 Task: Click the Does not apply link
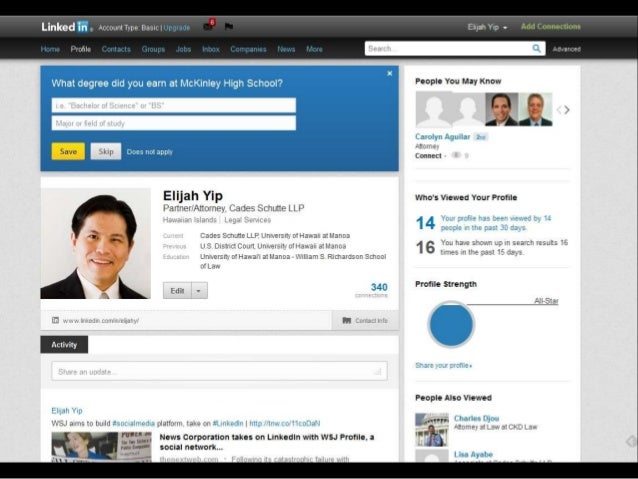tap(149, 152)
